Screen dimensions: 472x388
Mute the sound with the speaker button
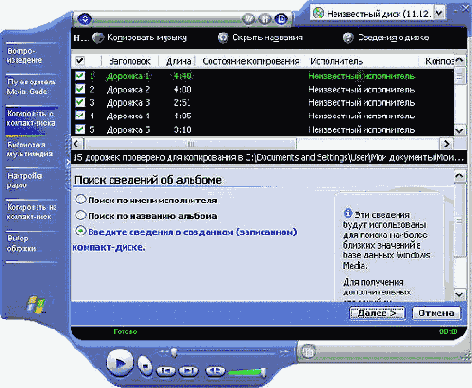tap(215, 371)
